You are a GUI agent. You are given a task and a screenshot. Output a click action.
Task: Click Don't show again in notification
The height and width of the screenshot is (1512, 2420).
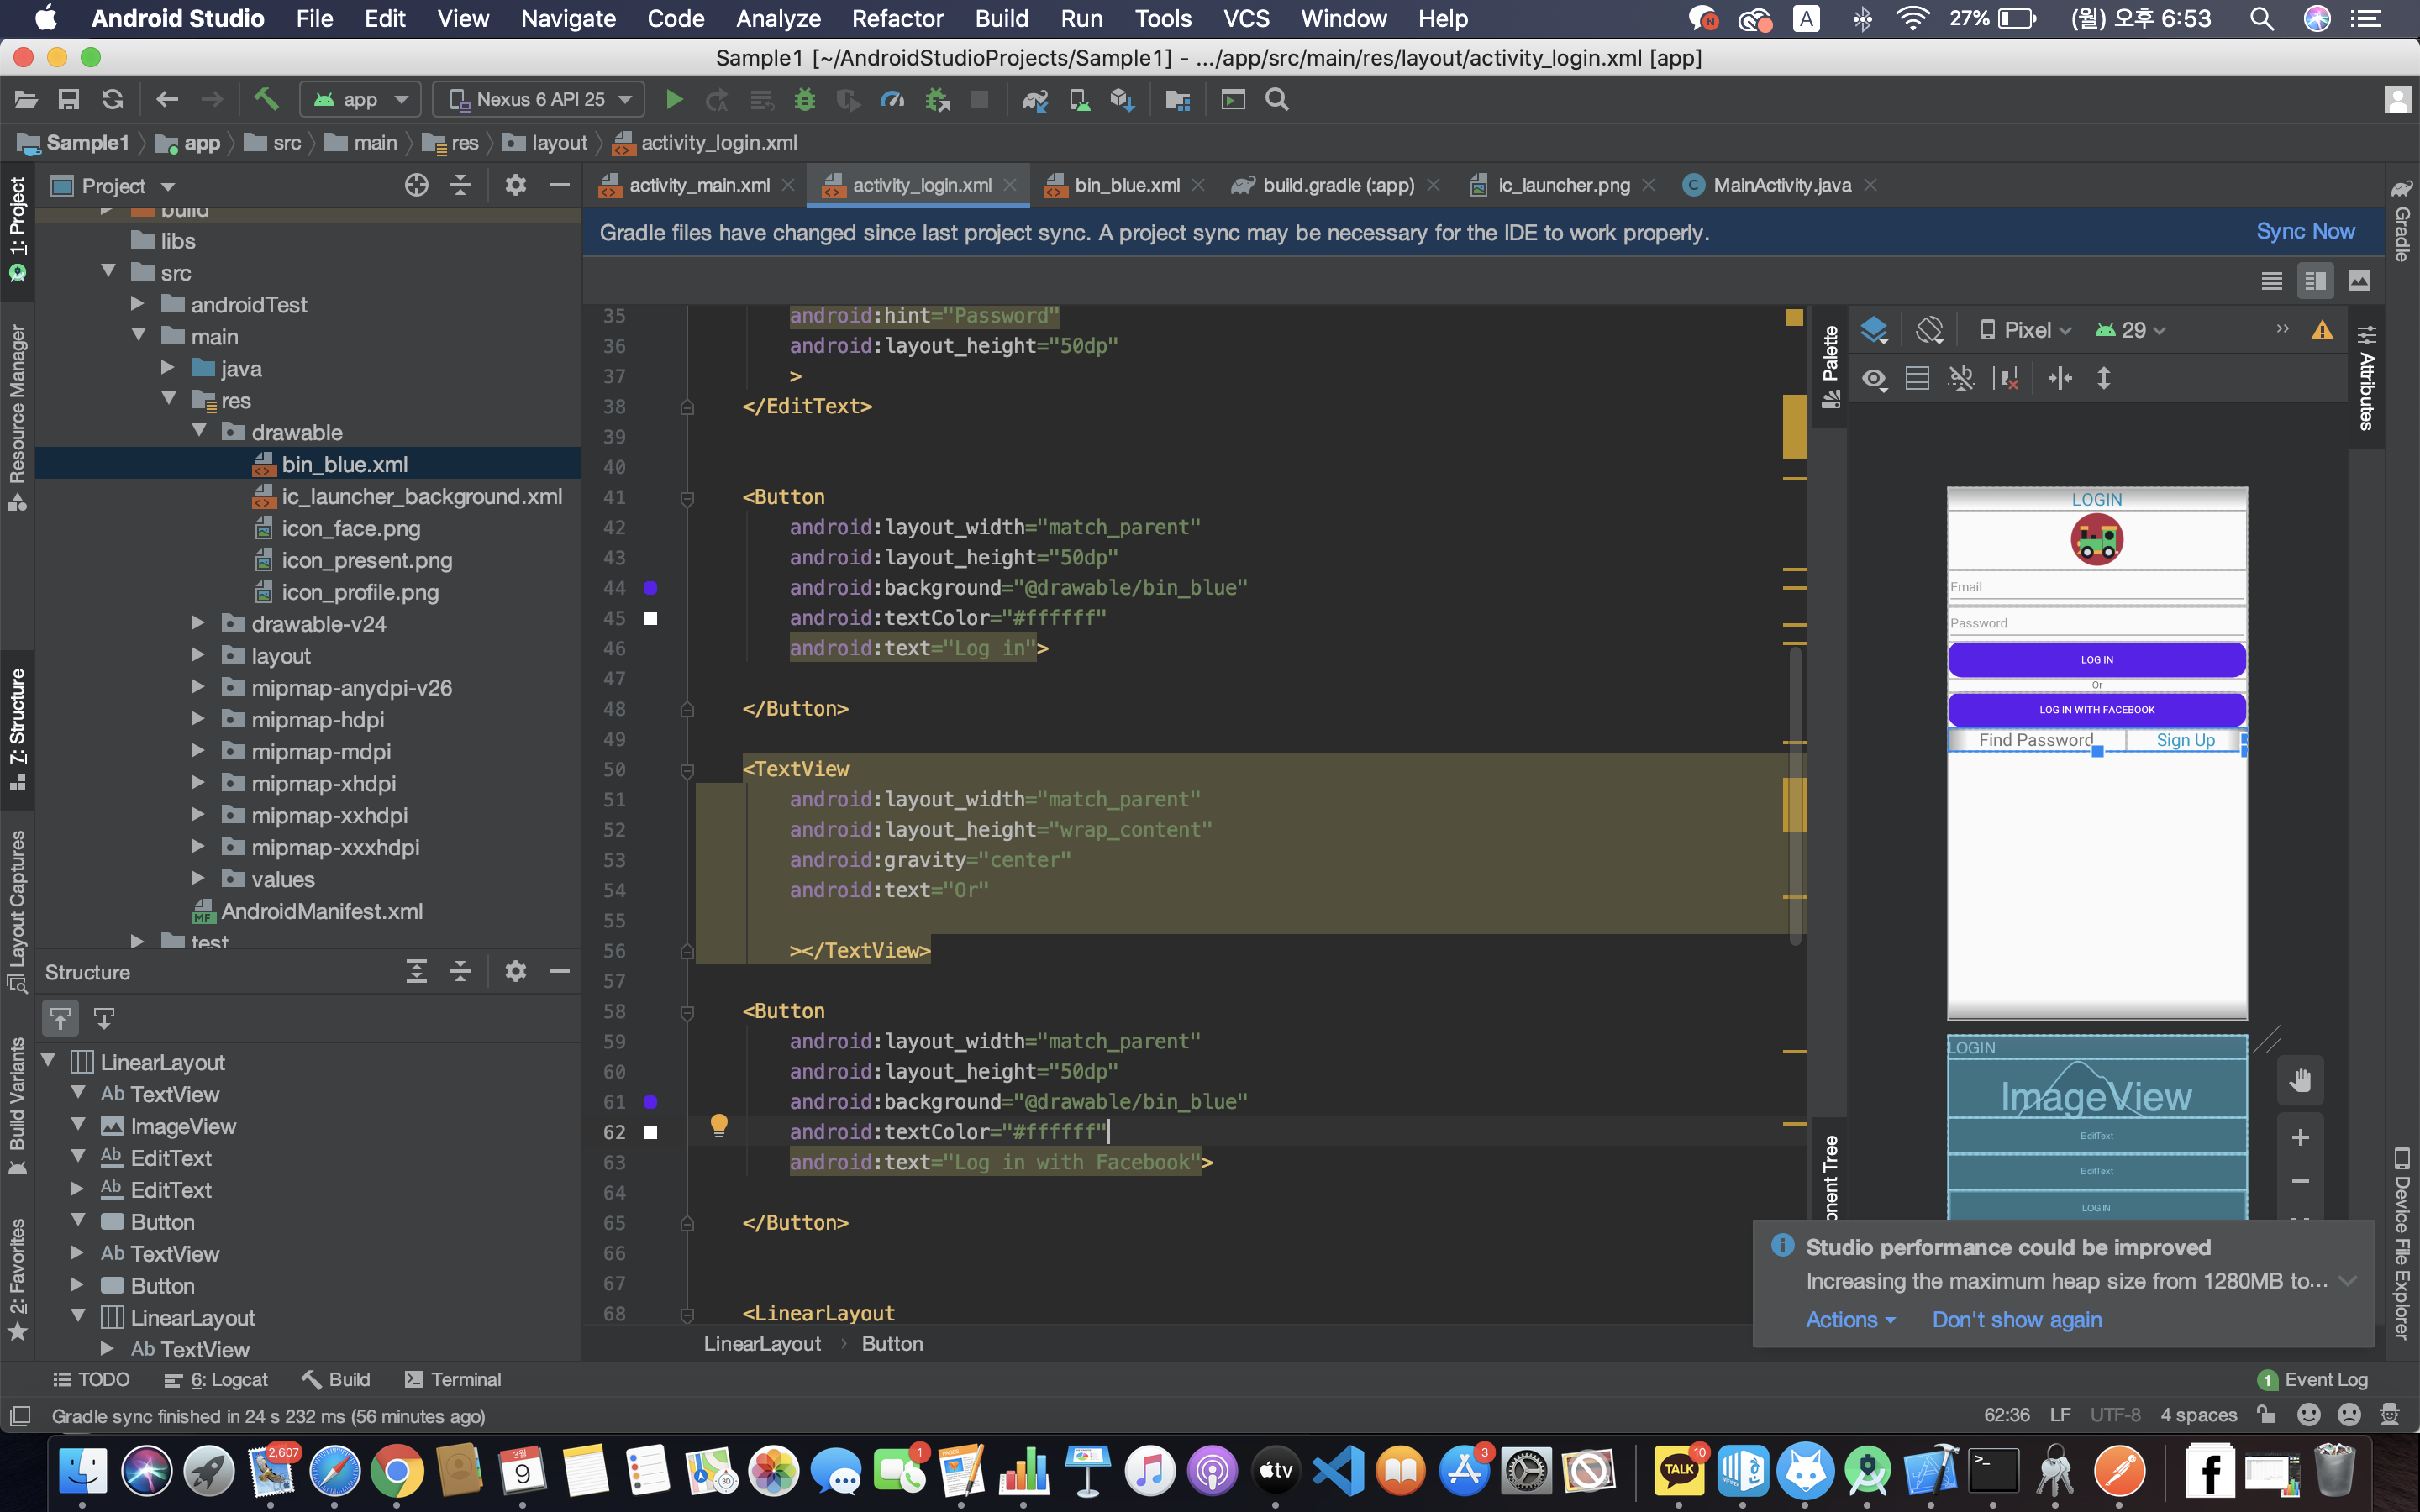(2016, 1320)
